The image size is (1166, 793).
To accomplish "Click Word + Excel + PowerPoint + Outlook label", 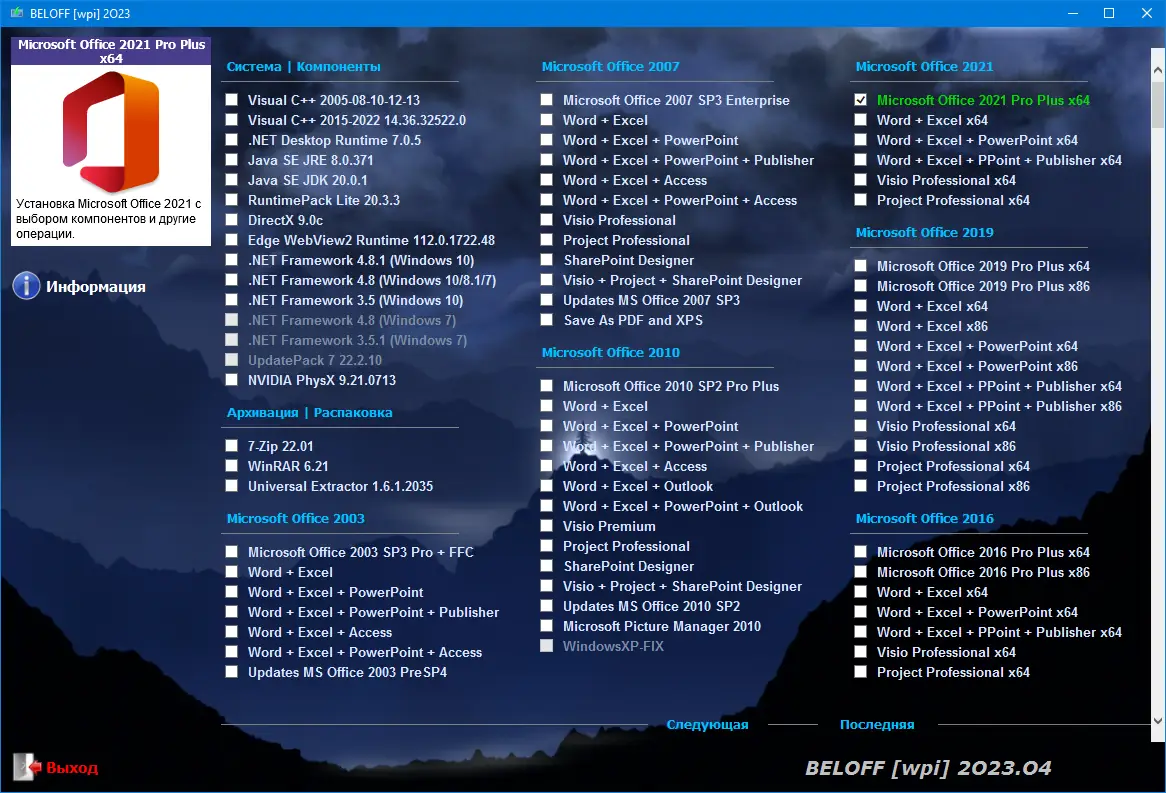I will pos(683,507).
